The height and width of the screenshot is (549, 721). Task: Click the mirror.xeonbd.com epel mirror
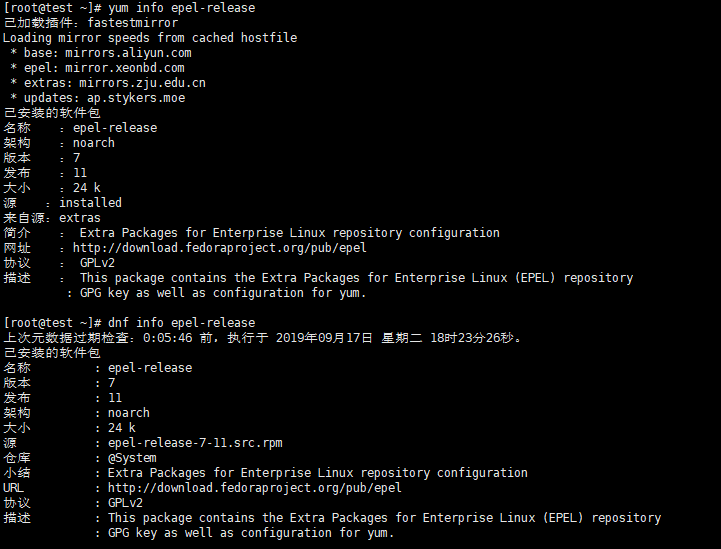point(124,68)
